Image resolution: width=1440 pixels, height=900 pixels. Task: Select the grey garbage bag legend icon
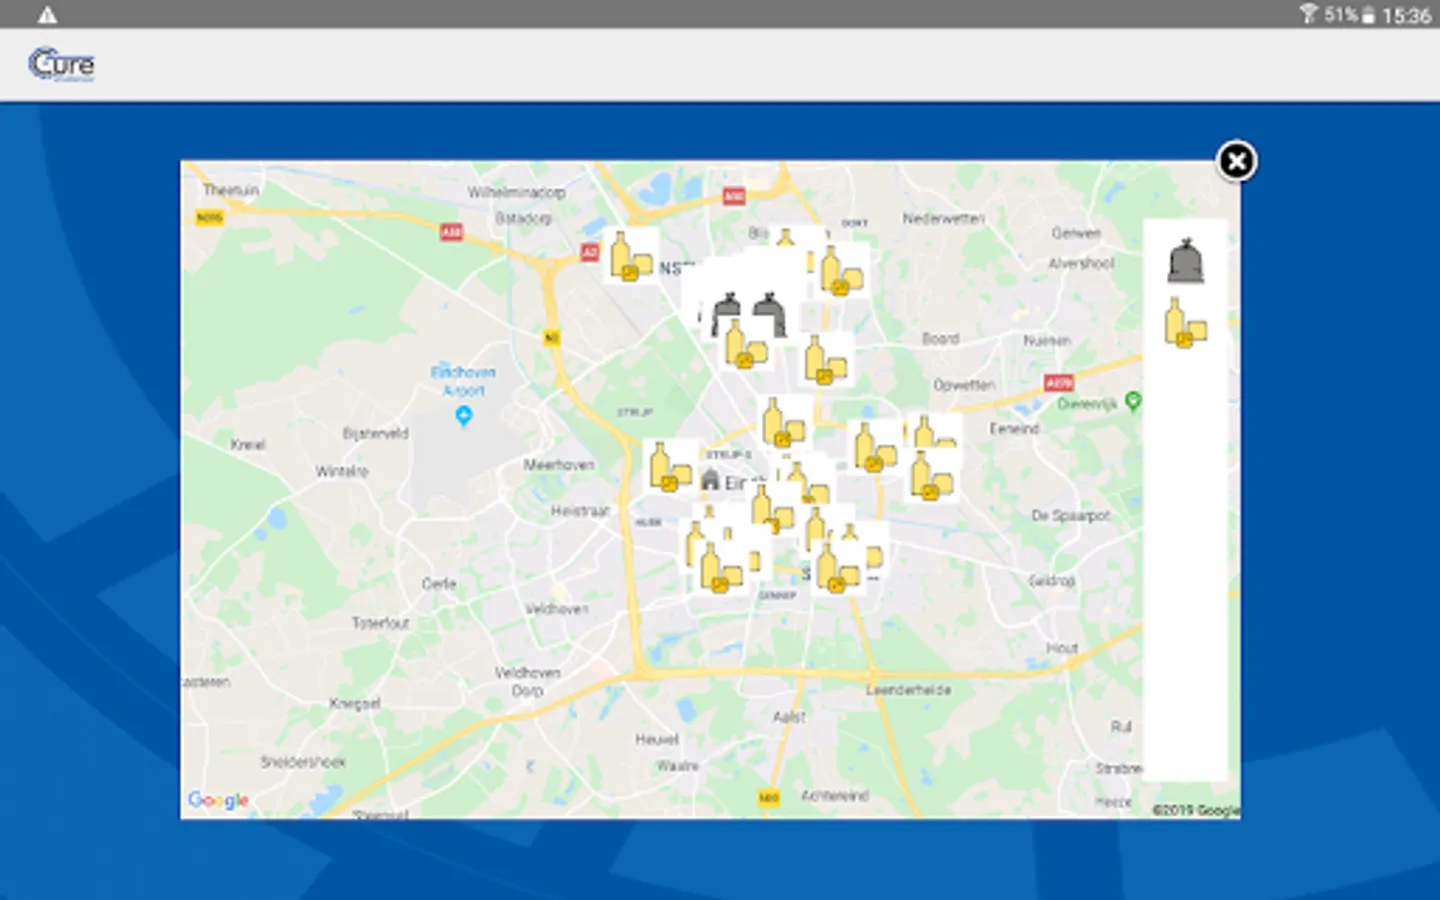(x=1185, y=261)
